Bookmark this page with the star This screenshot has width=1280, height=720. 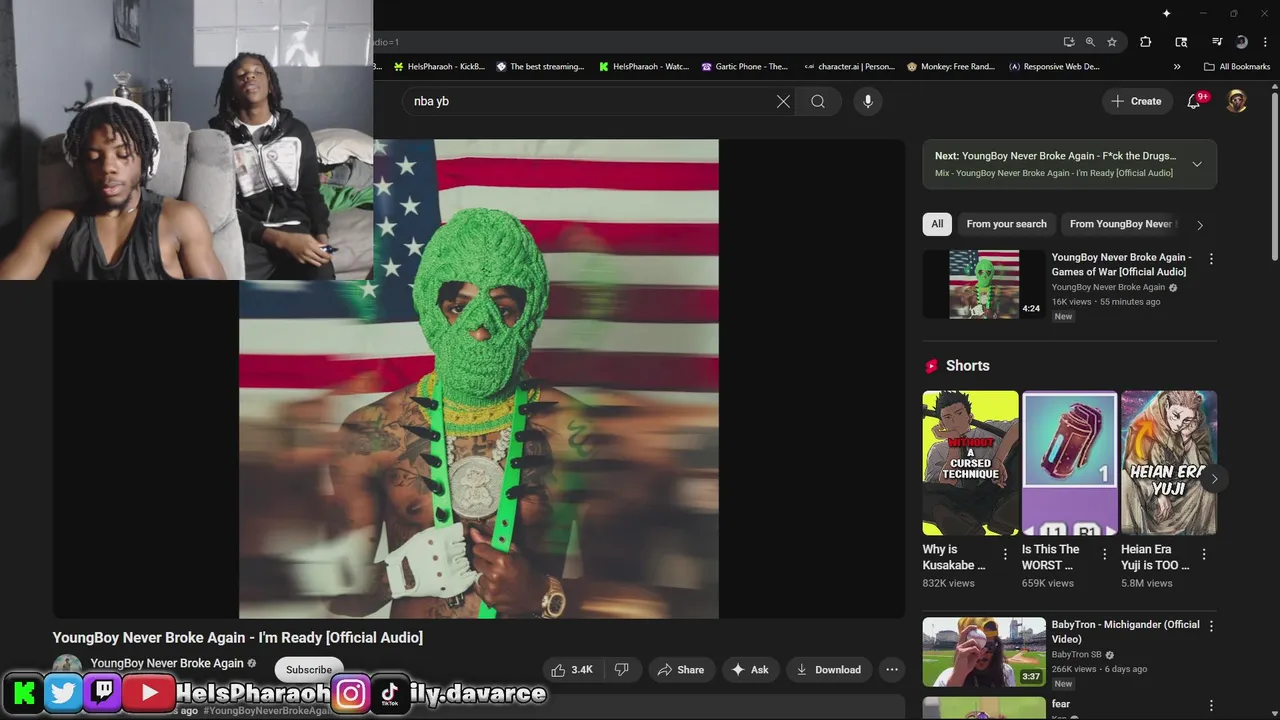coord(1112,42)
